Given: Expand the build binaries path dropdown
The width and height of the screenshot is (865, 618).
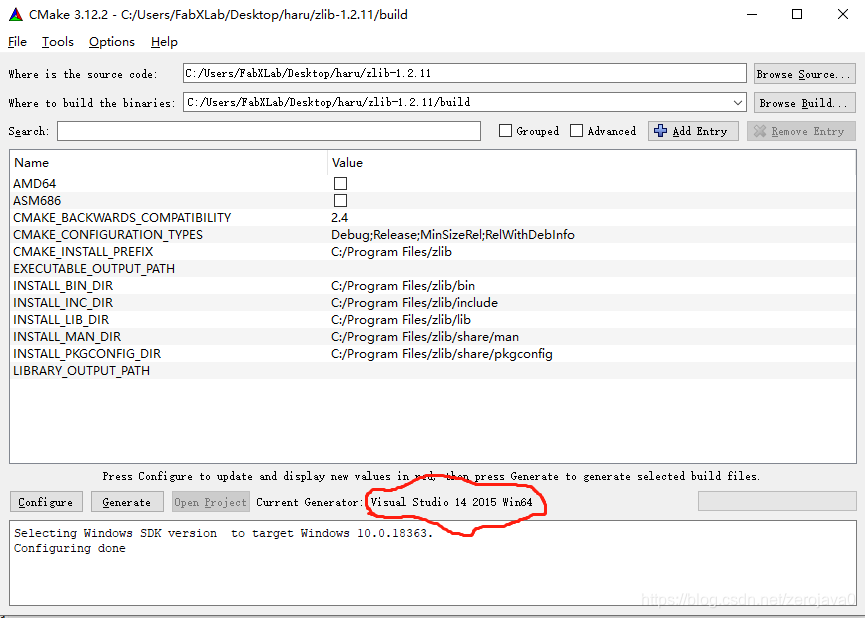Looking at the screenshot, I should pos(738,103).
